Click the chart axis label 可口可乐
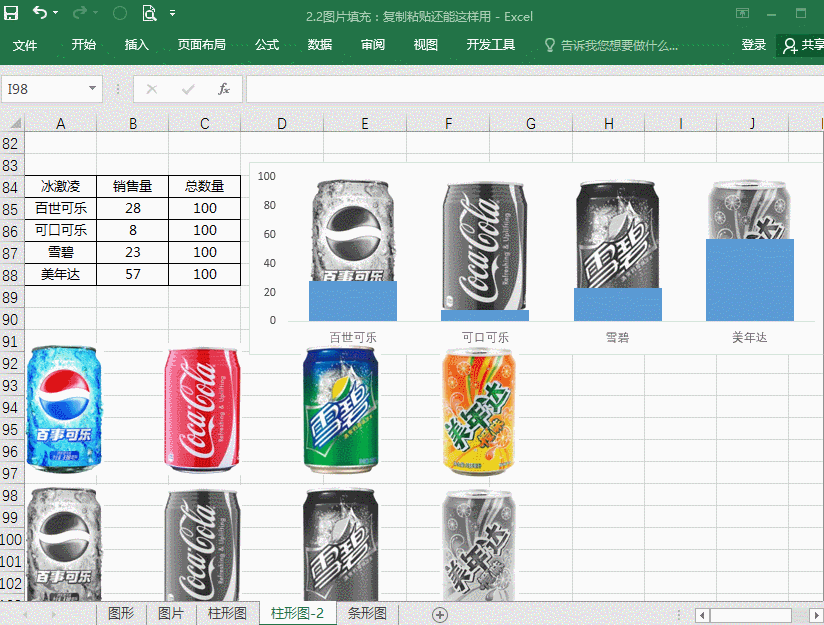824x625 pixels. (x=485, y=337)
